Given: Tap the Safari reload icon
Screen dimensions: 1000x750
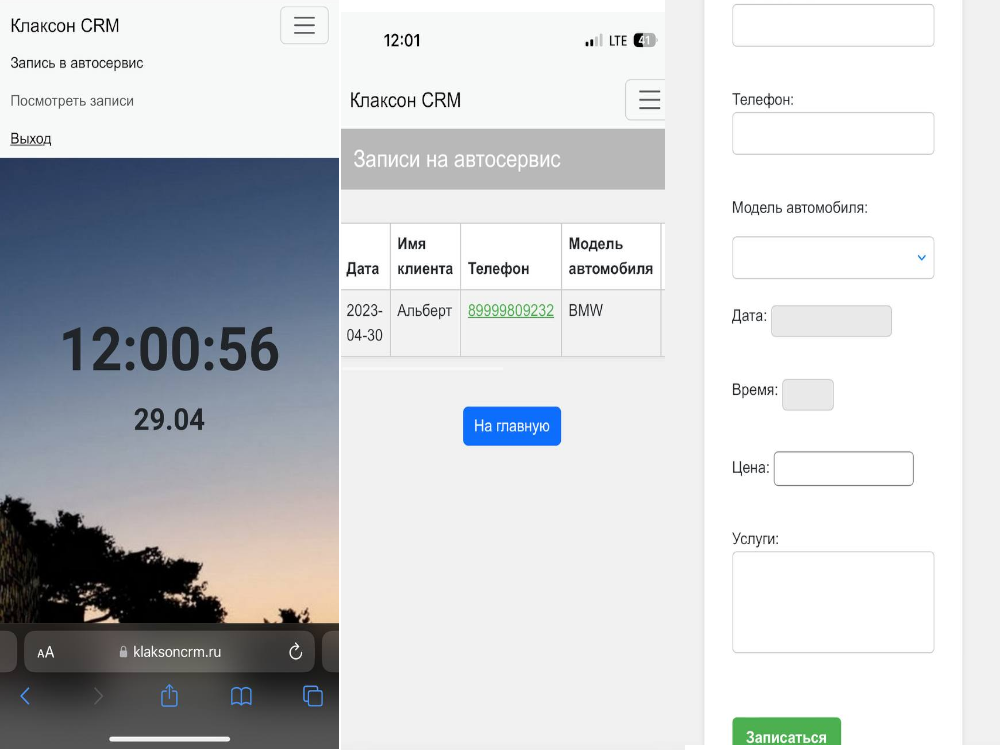Looking at the screenshot, I should pyautogui.click(x=295, y=652).
